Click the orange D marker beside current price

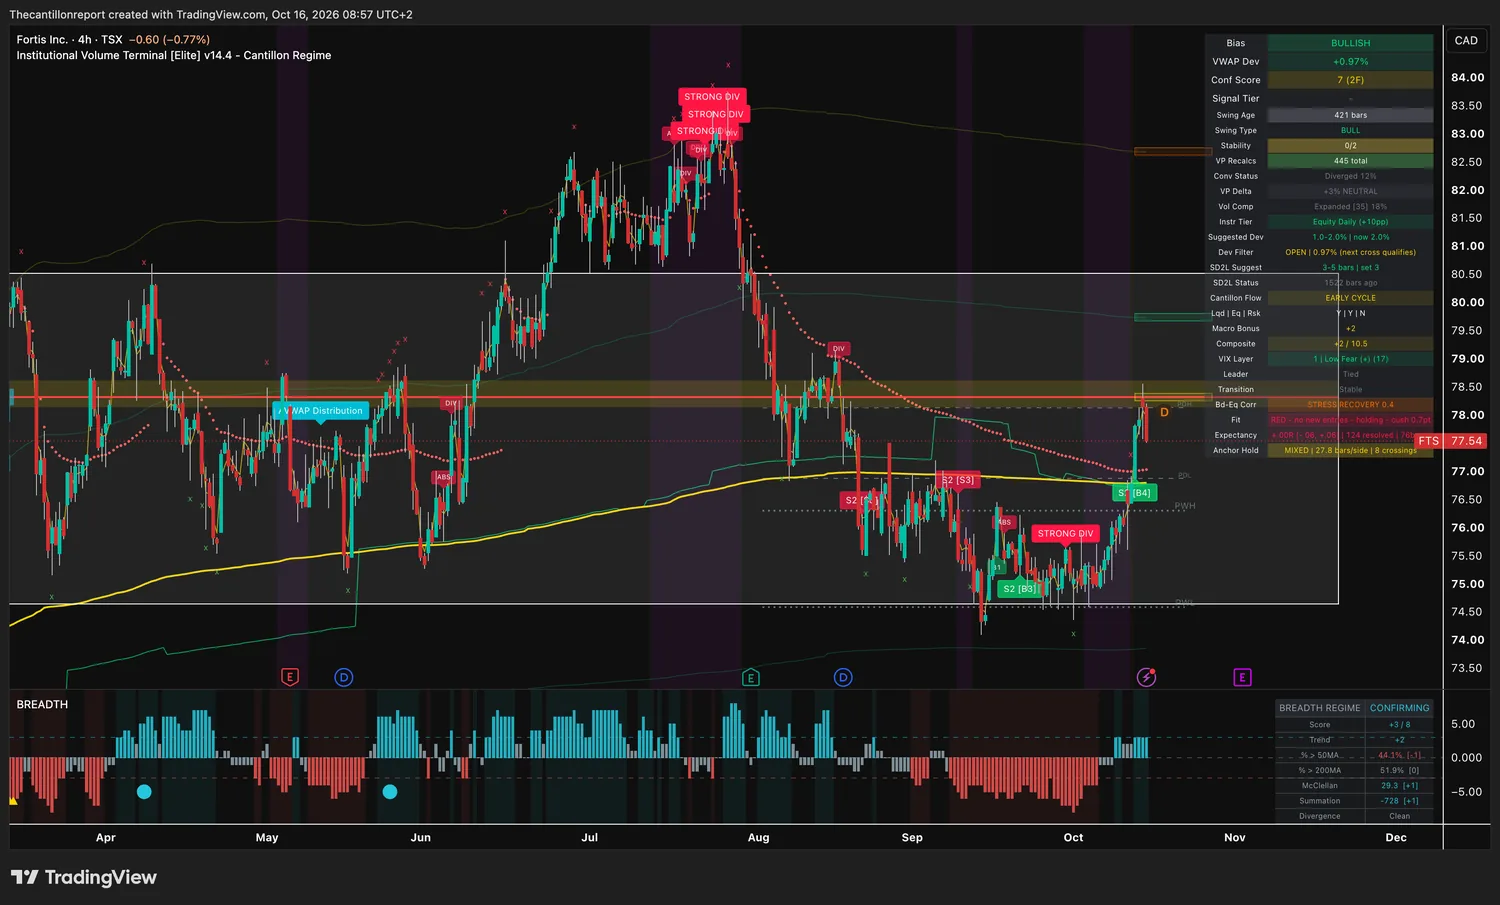coord(1164,412)
